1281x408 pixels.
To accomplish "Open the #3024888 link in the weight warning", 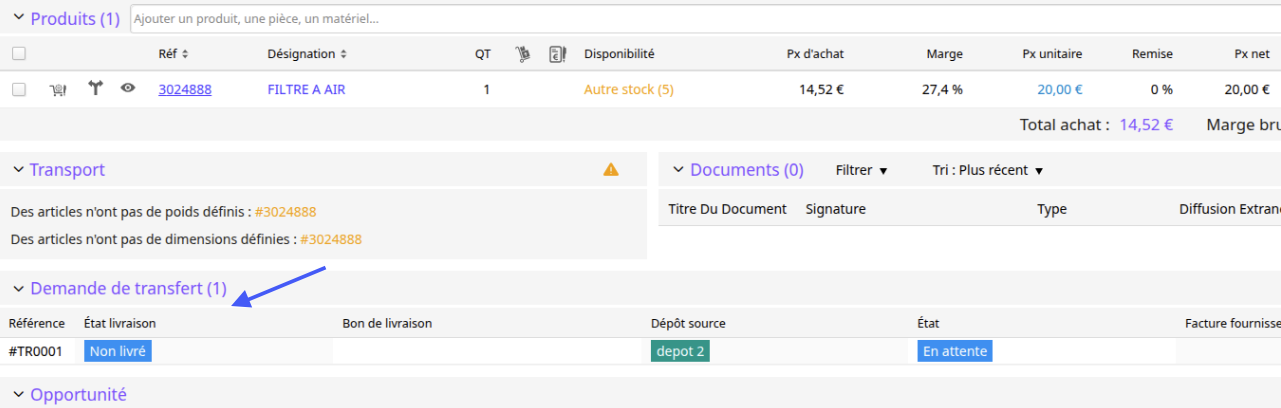I will coord(286,212).
